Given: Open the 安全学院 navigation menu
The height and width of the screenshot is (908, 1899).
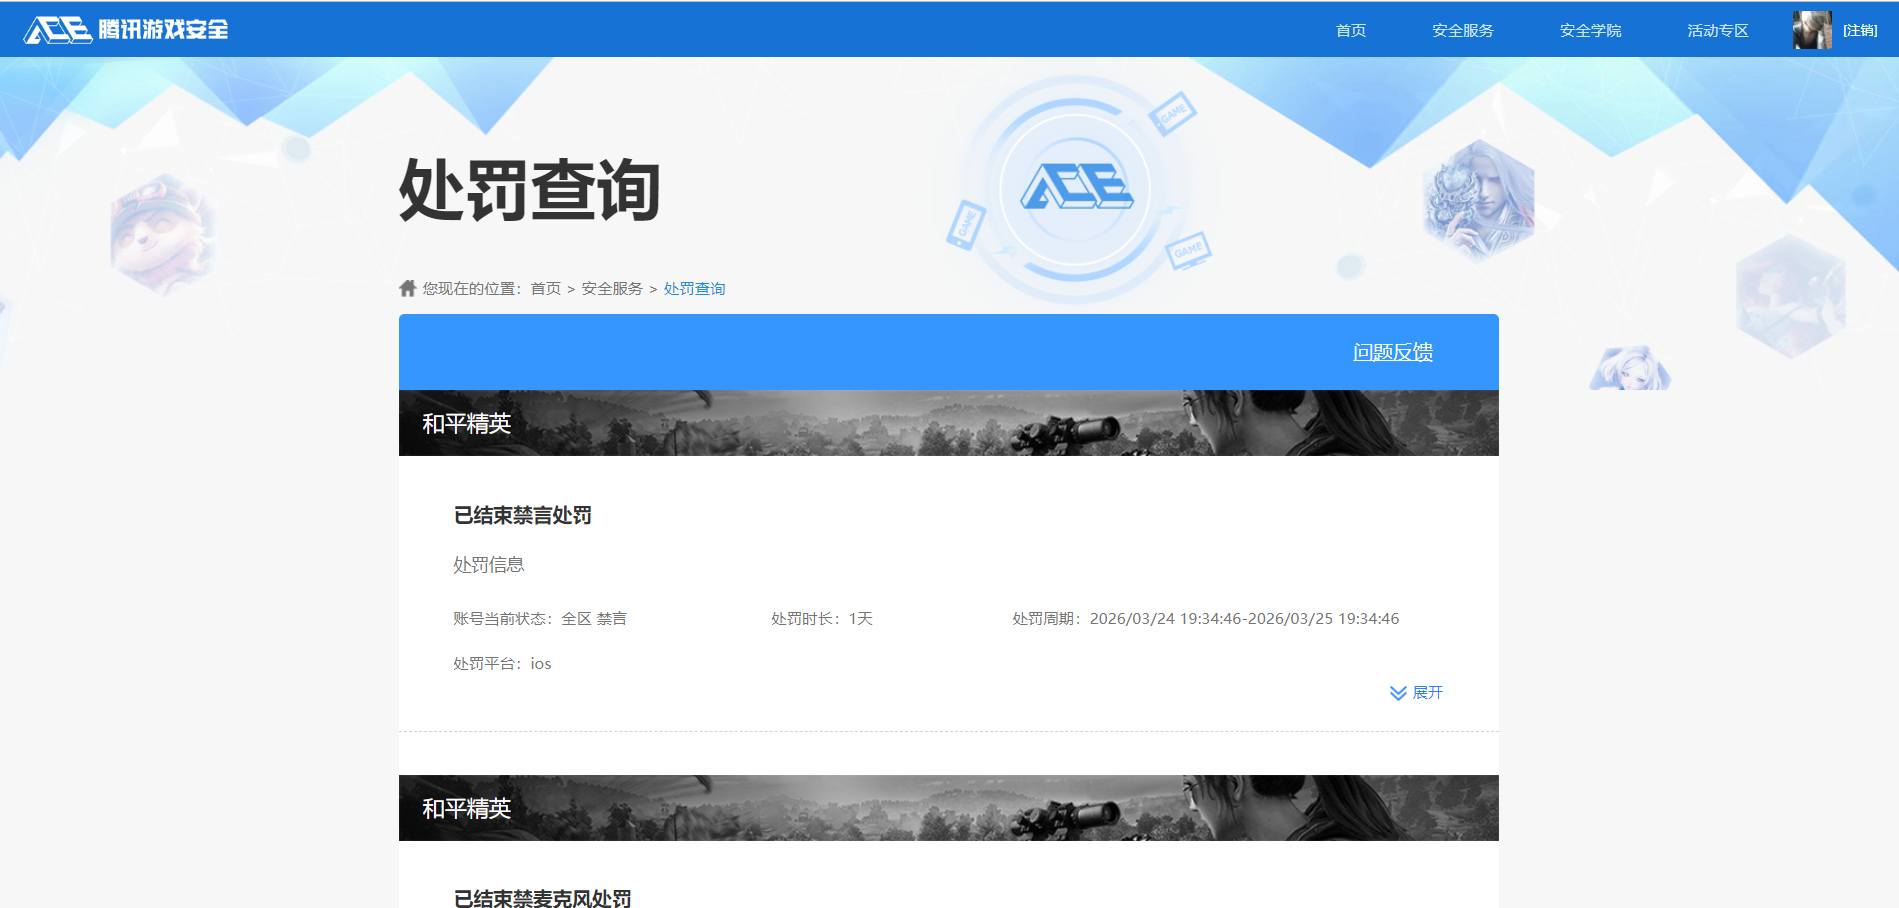Looking at the screenshot, I should tap(1590, 30).
